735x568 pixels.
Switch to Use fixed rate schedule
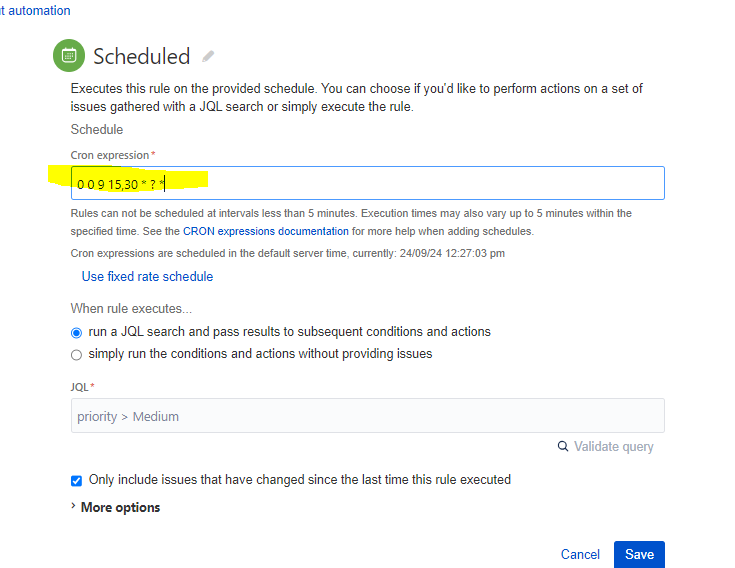click(x=147, y=277)
